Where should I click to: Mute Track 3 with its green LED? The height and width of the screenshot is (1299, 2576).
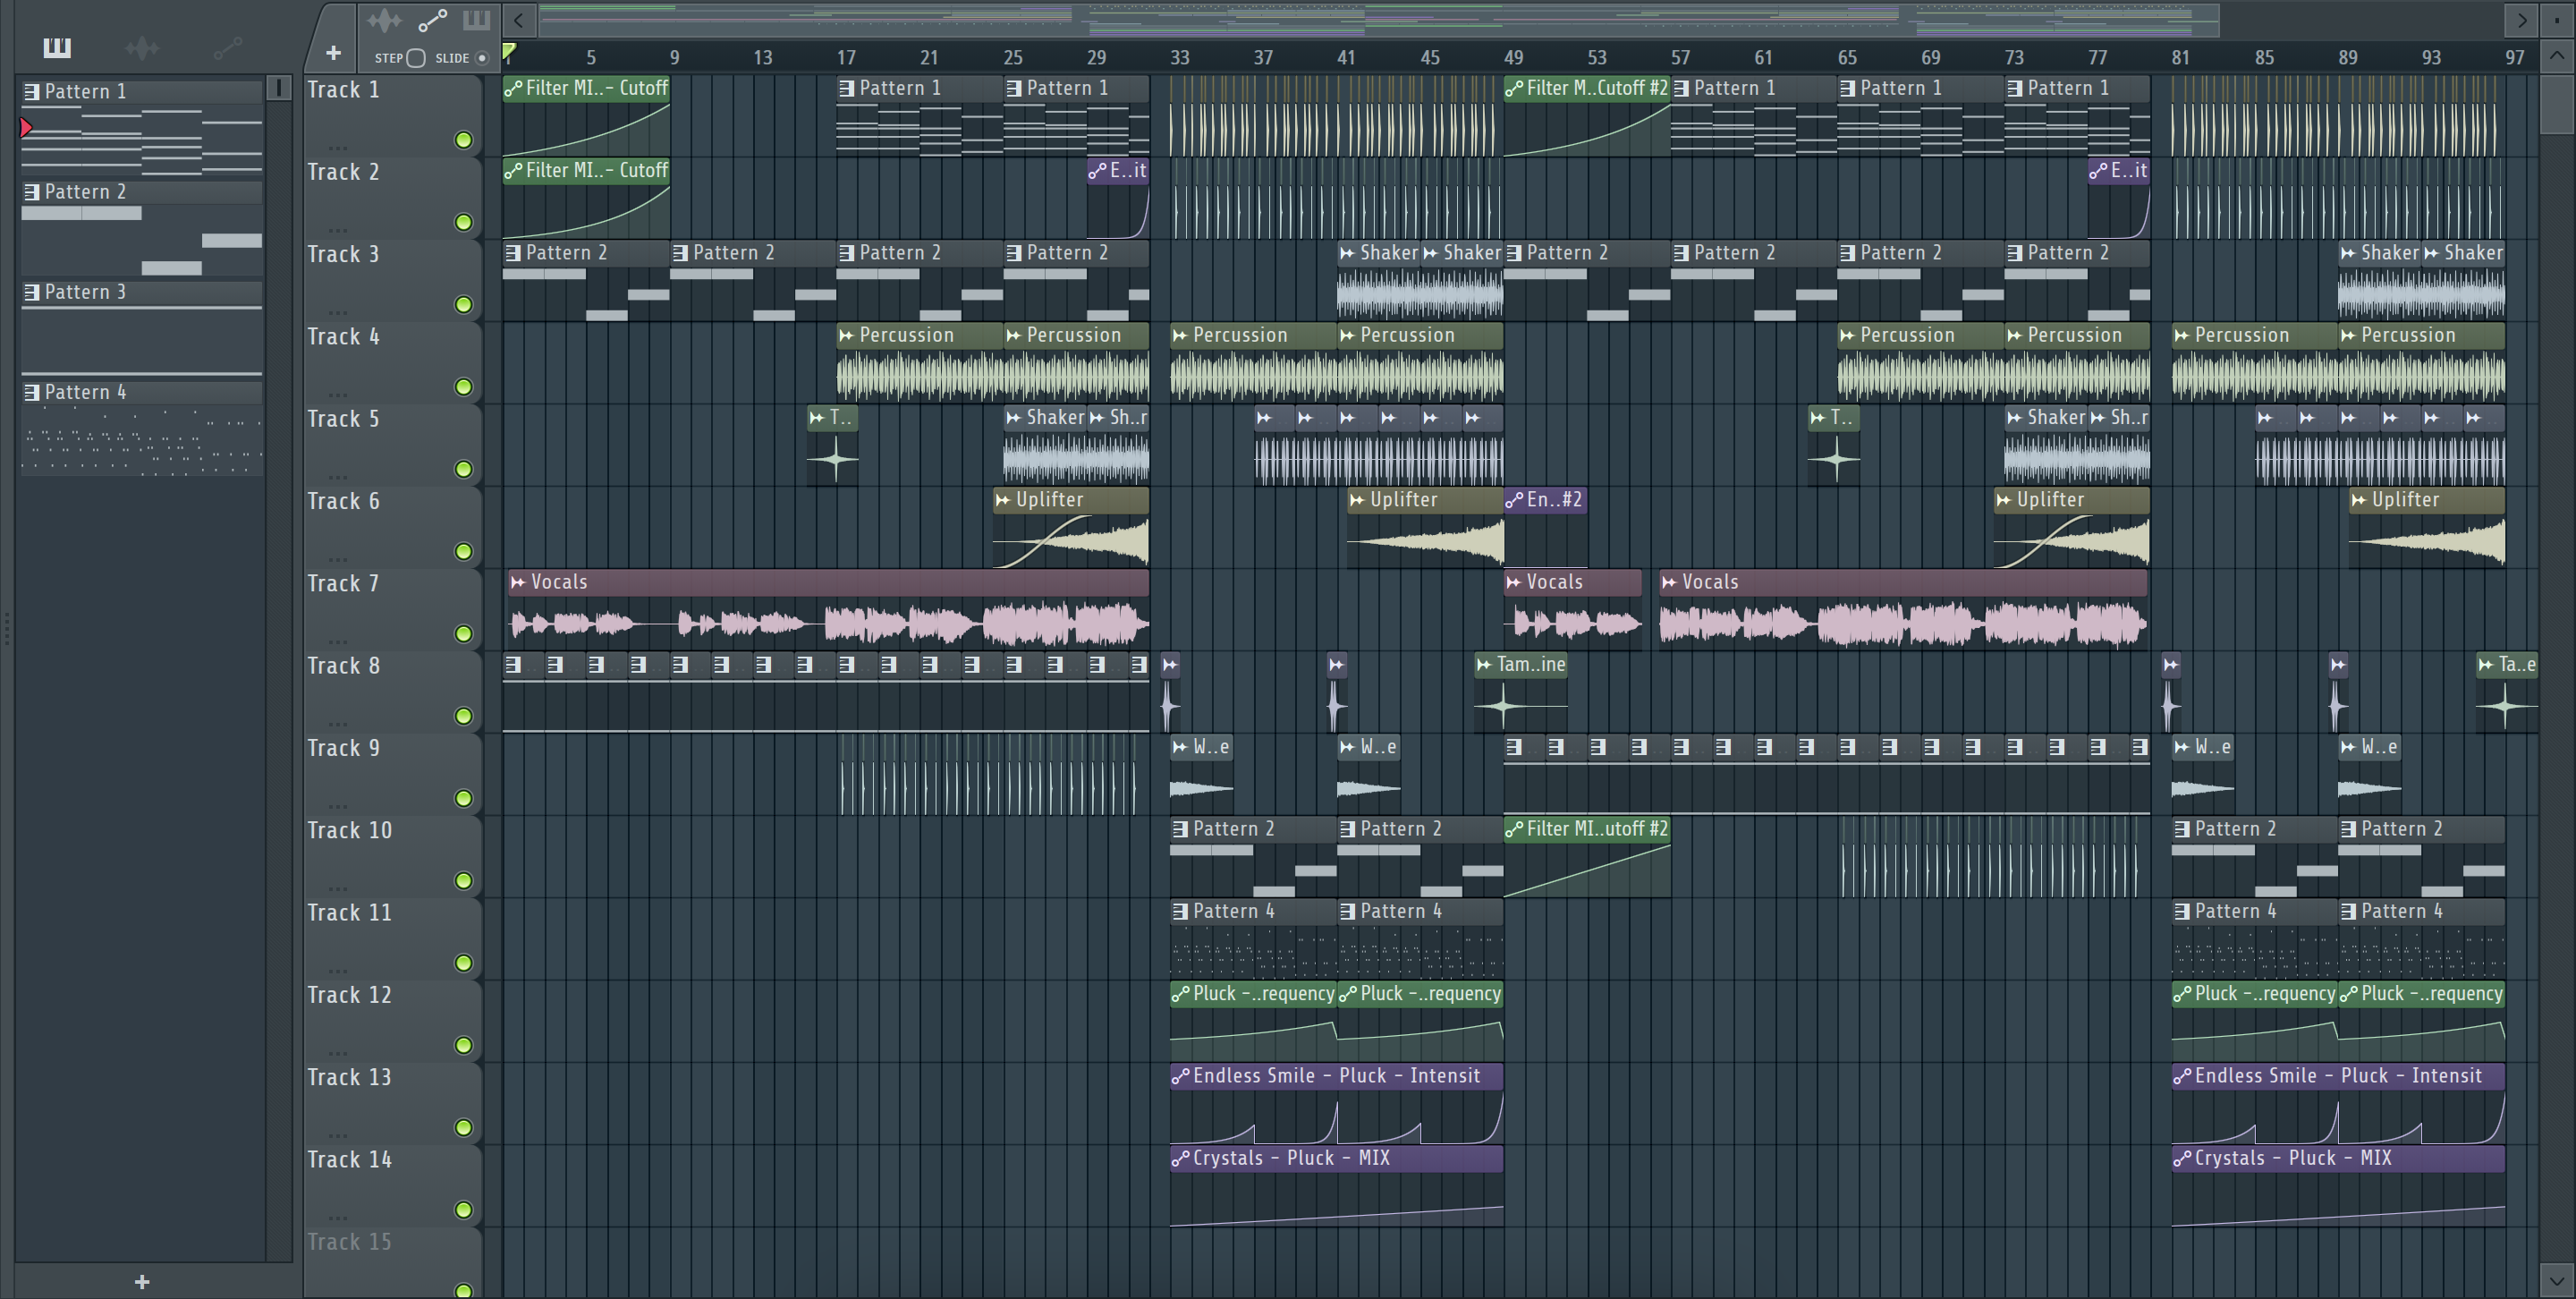463,304
